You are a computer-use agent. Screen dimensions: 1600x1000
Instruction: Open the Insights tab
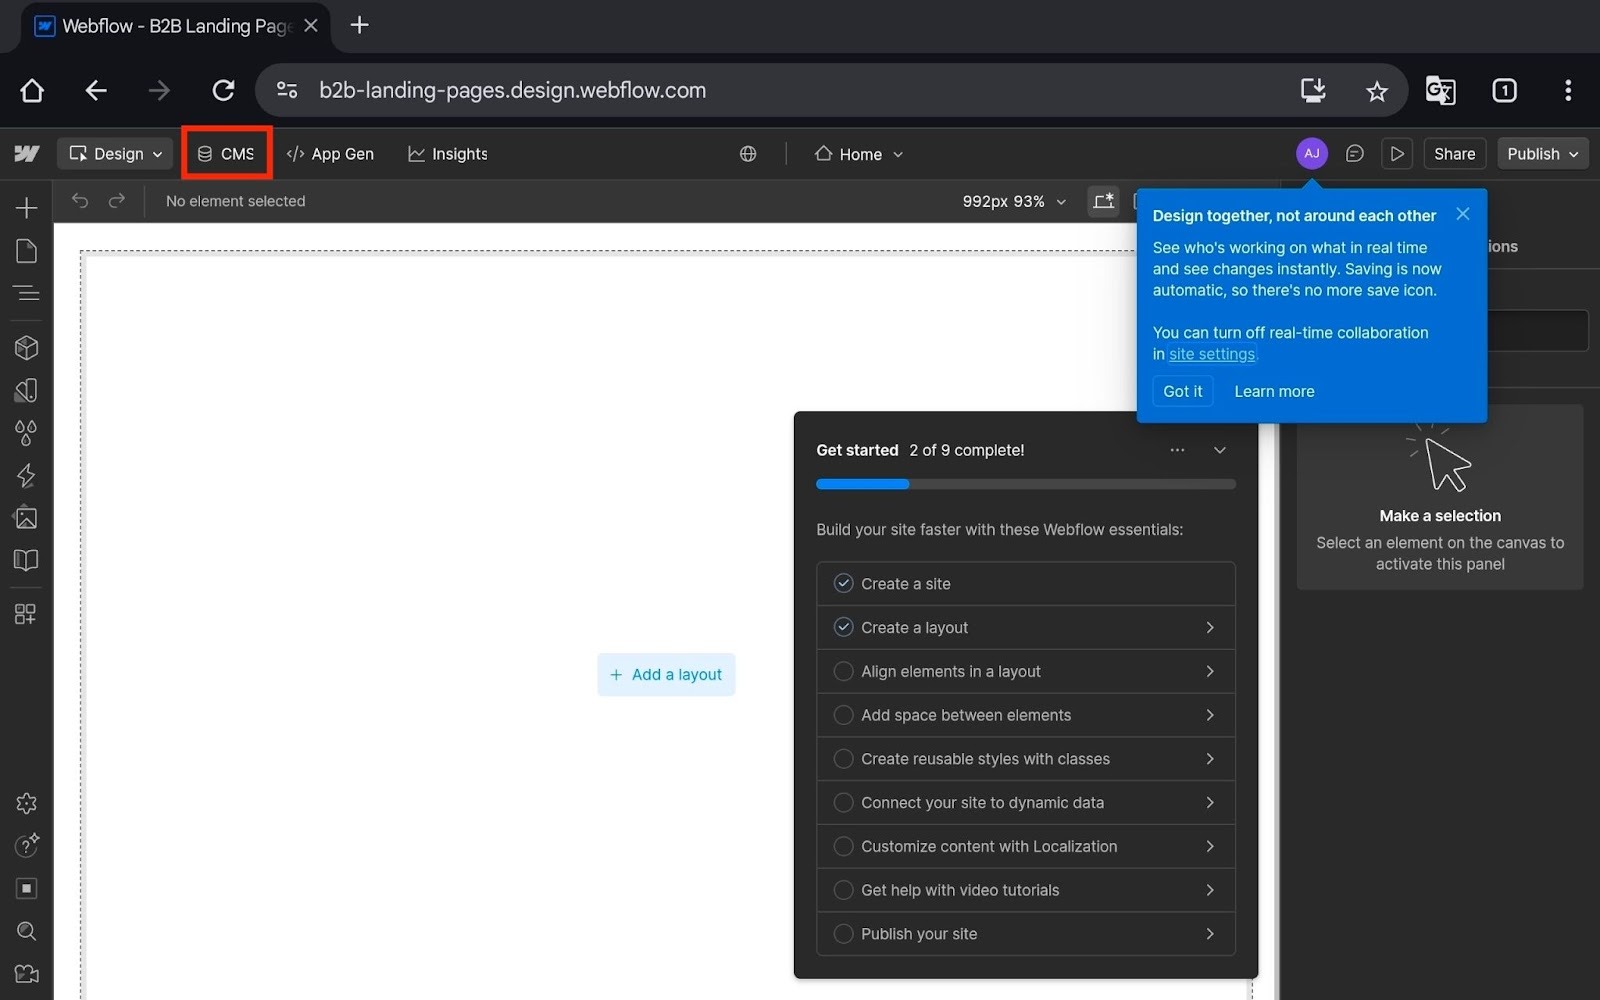tap(448, 154)
